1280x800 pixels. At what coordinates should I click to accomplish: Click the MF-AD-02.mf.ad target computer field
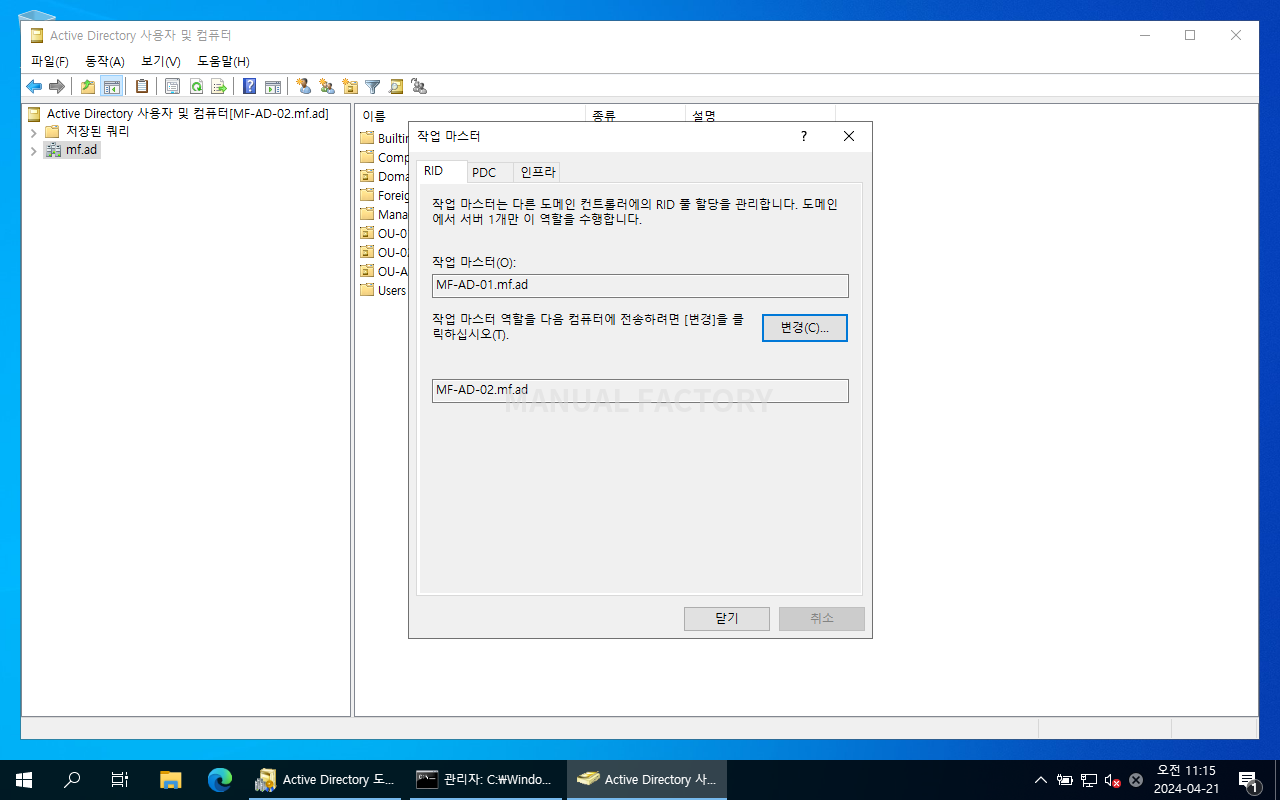click(640, 391)
